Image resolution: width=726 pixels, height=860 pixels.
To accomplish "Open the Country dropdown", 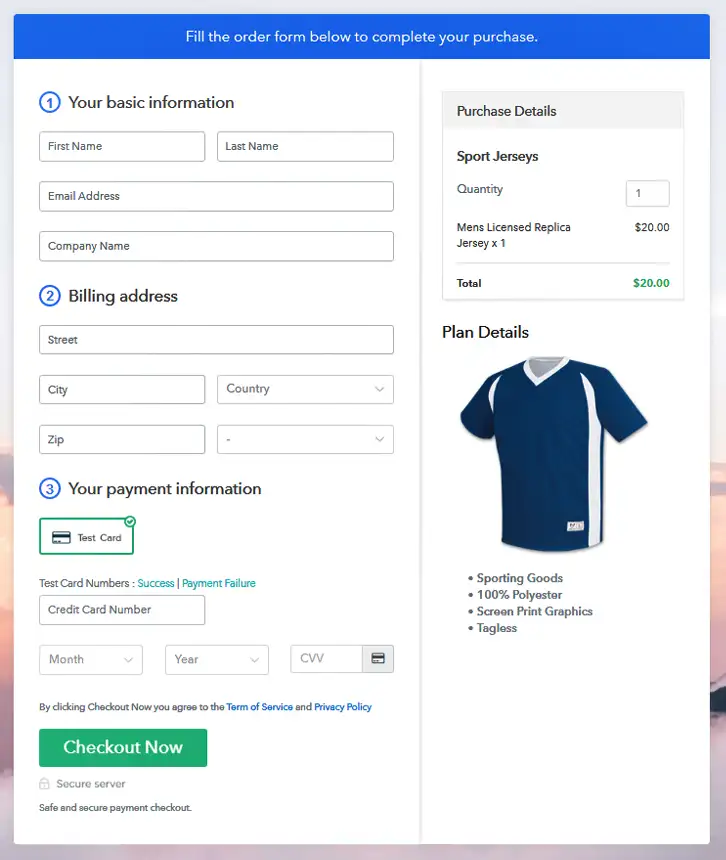I will pyautogui.click(x=305, y=389).
